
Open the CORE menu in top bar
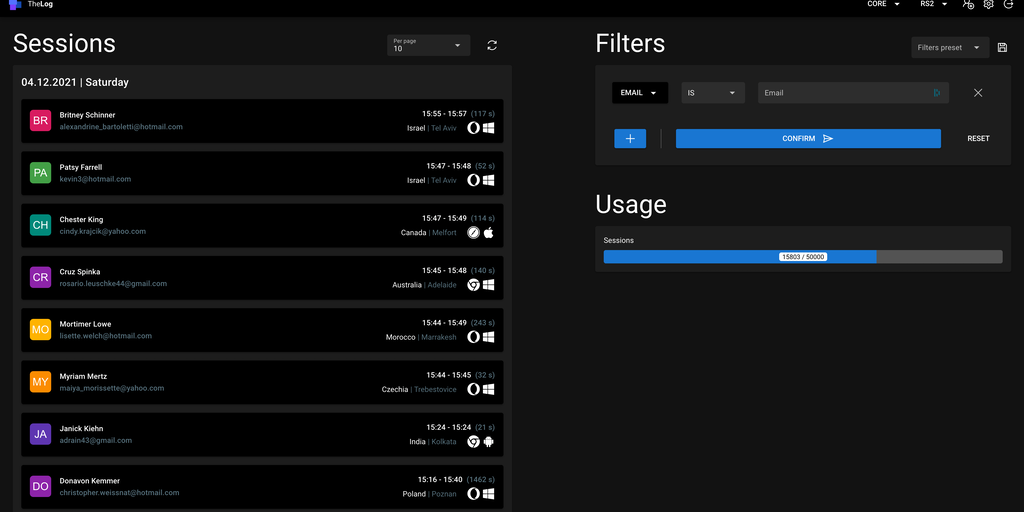click(883, 5)
